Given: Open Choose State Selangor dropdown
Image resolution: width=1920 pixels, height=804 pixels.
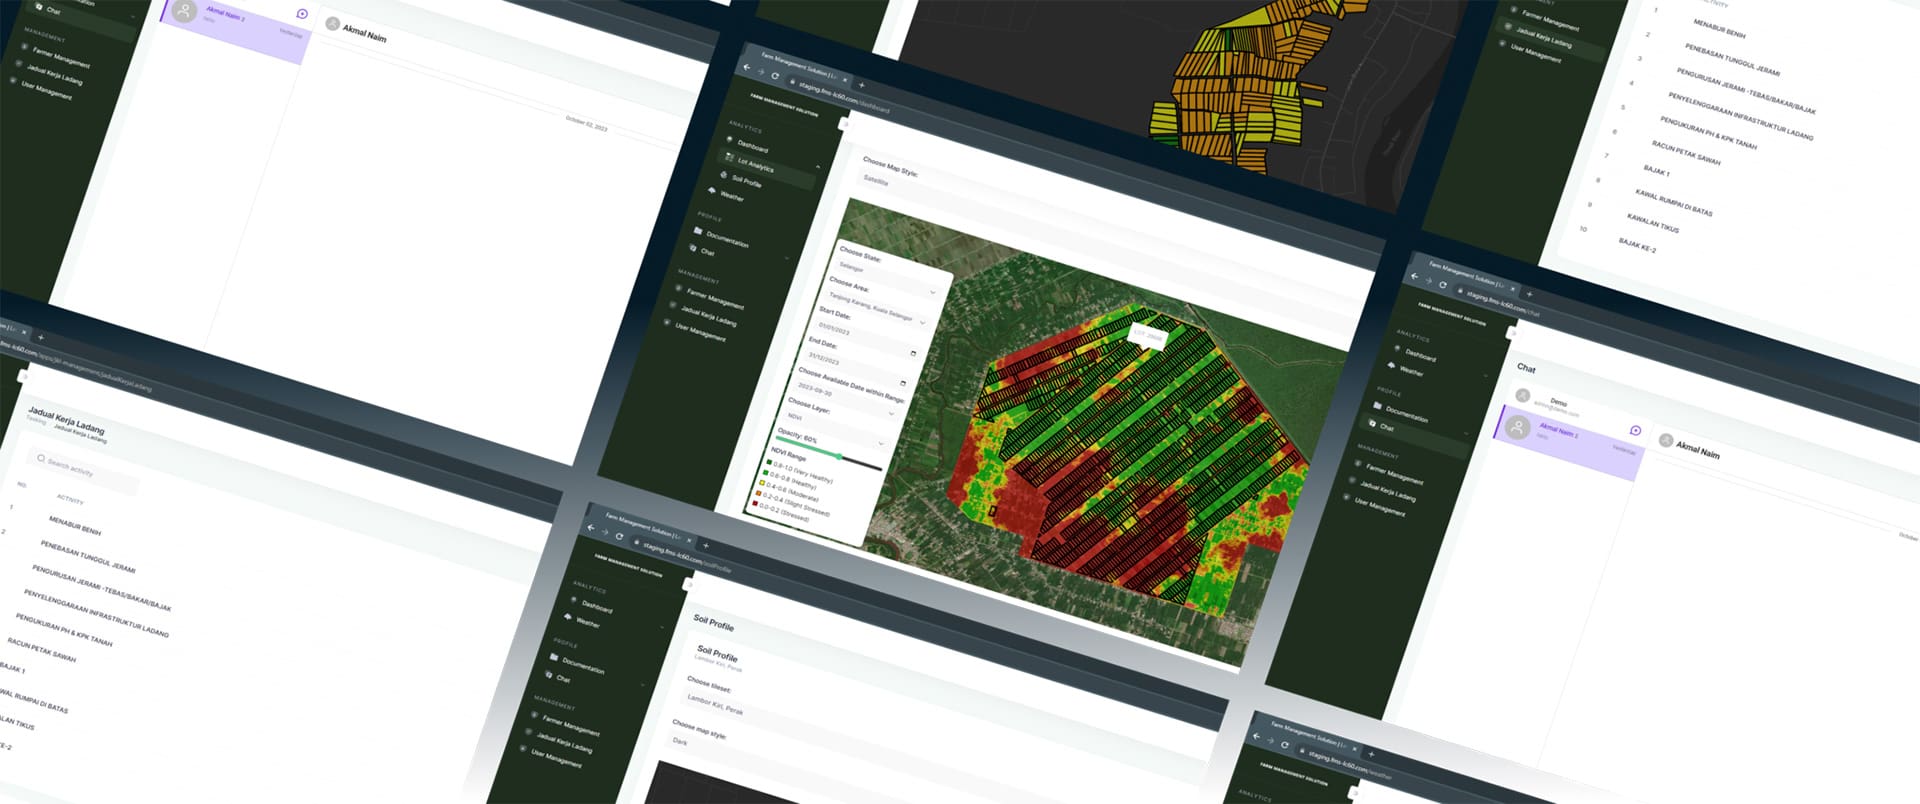Looking at the screenshot, I should [888, 279].
